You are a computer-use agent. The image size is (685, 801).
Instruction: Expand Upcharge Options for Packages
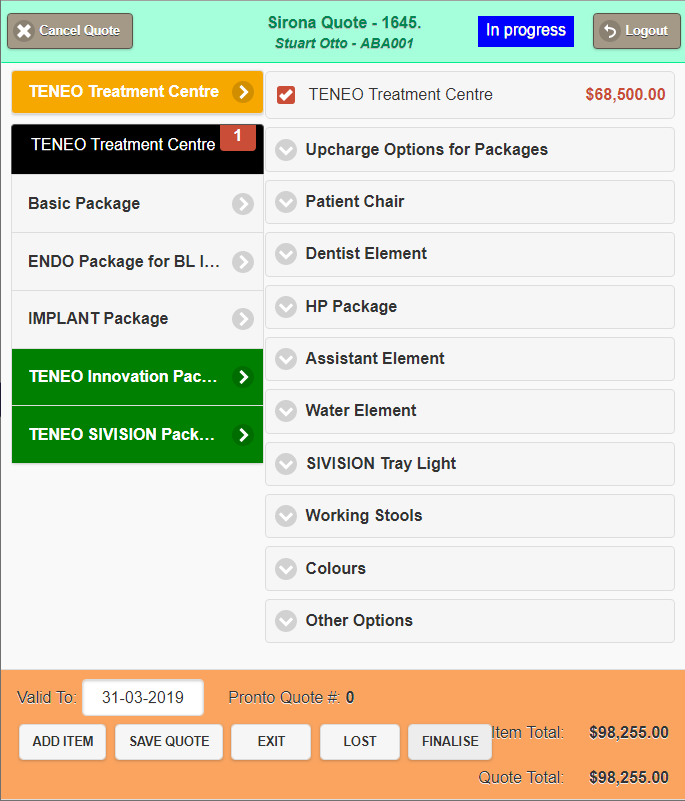[287, 150]
